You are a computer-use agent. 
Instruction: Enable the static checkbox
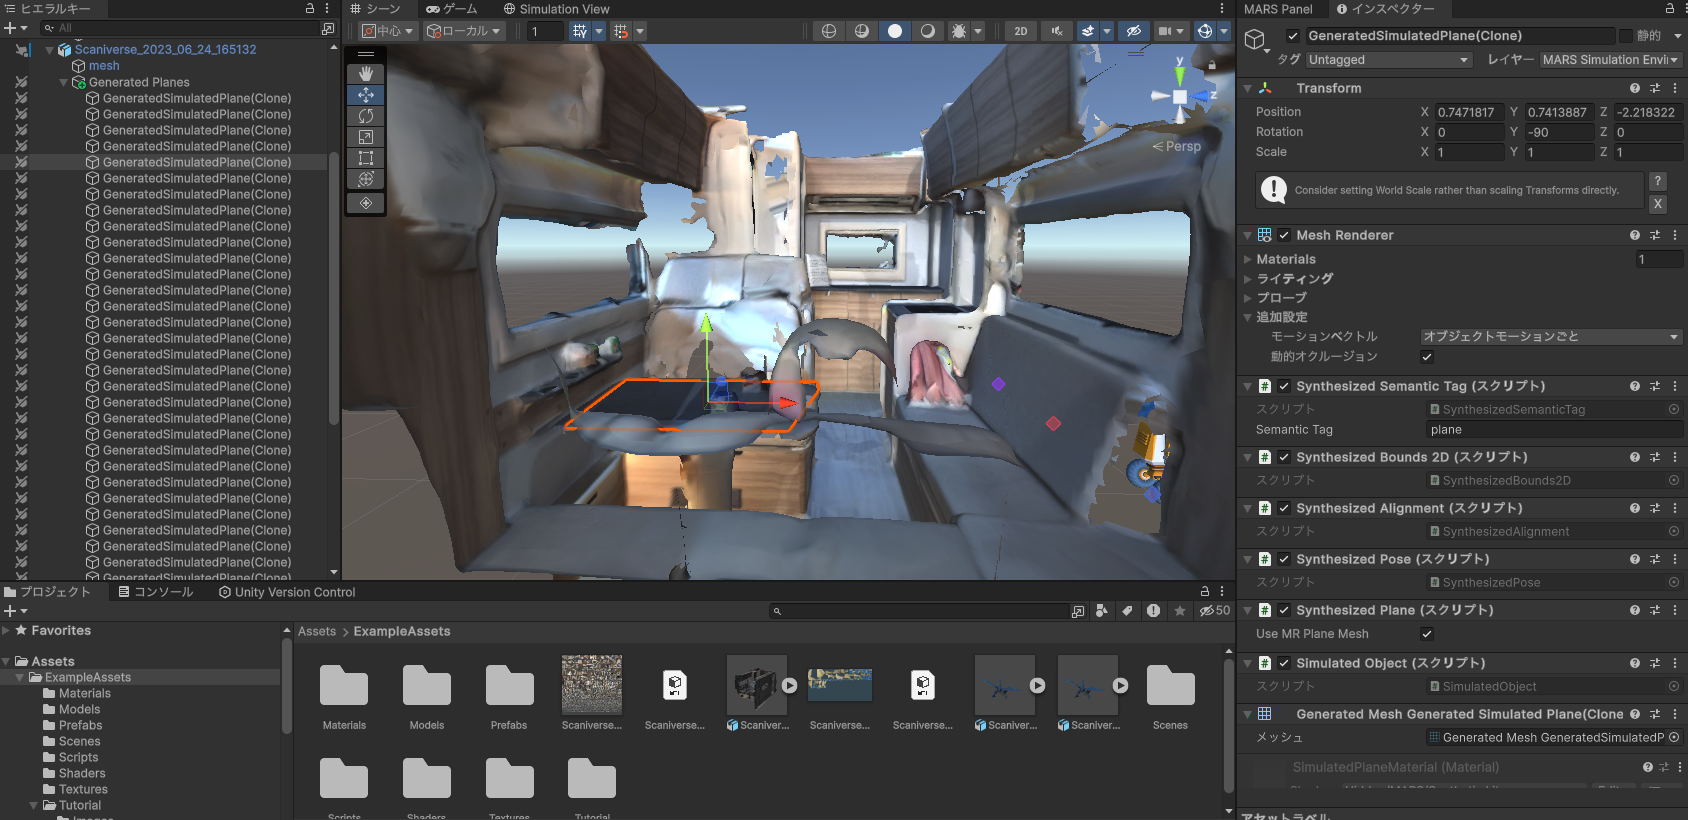(1626, 36)
